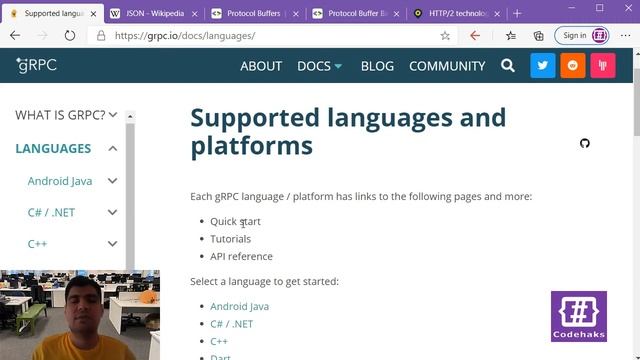Screen dimensions: 640x360
Task: Close the Supported languages tab
Action: [93, 14]
